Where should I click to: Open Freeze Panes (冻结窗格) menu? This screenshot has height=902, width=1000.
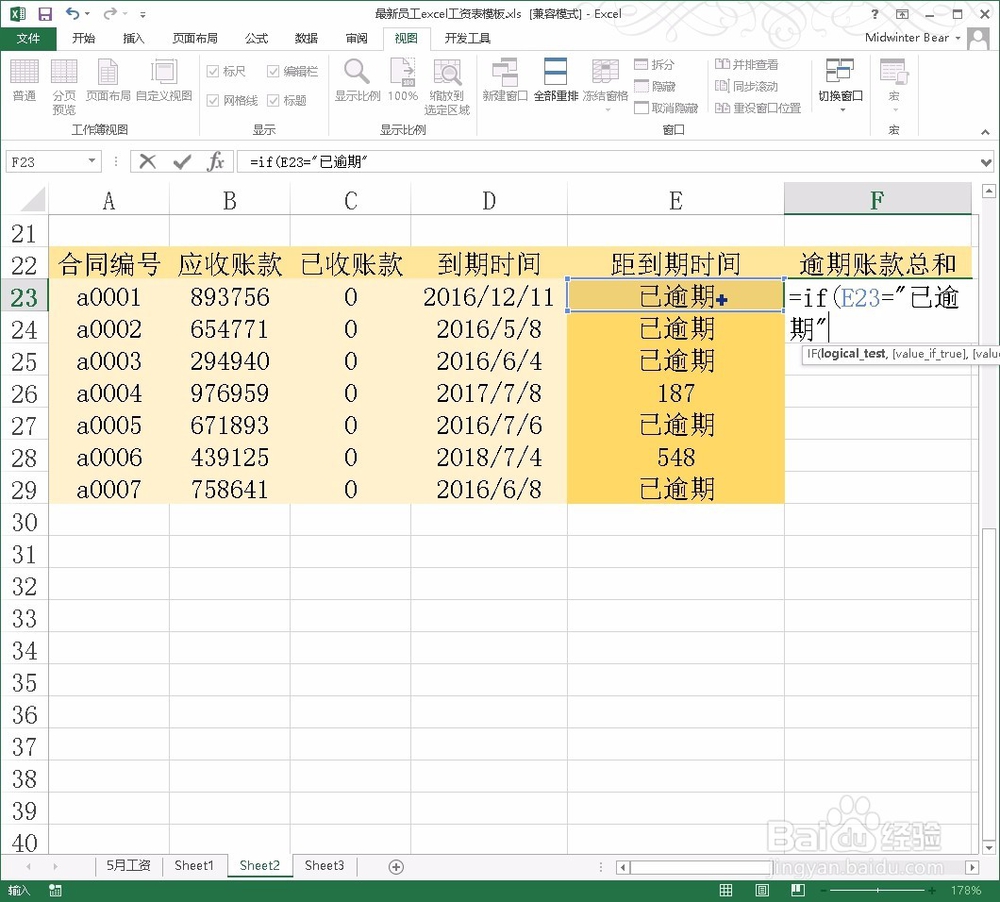605,85
